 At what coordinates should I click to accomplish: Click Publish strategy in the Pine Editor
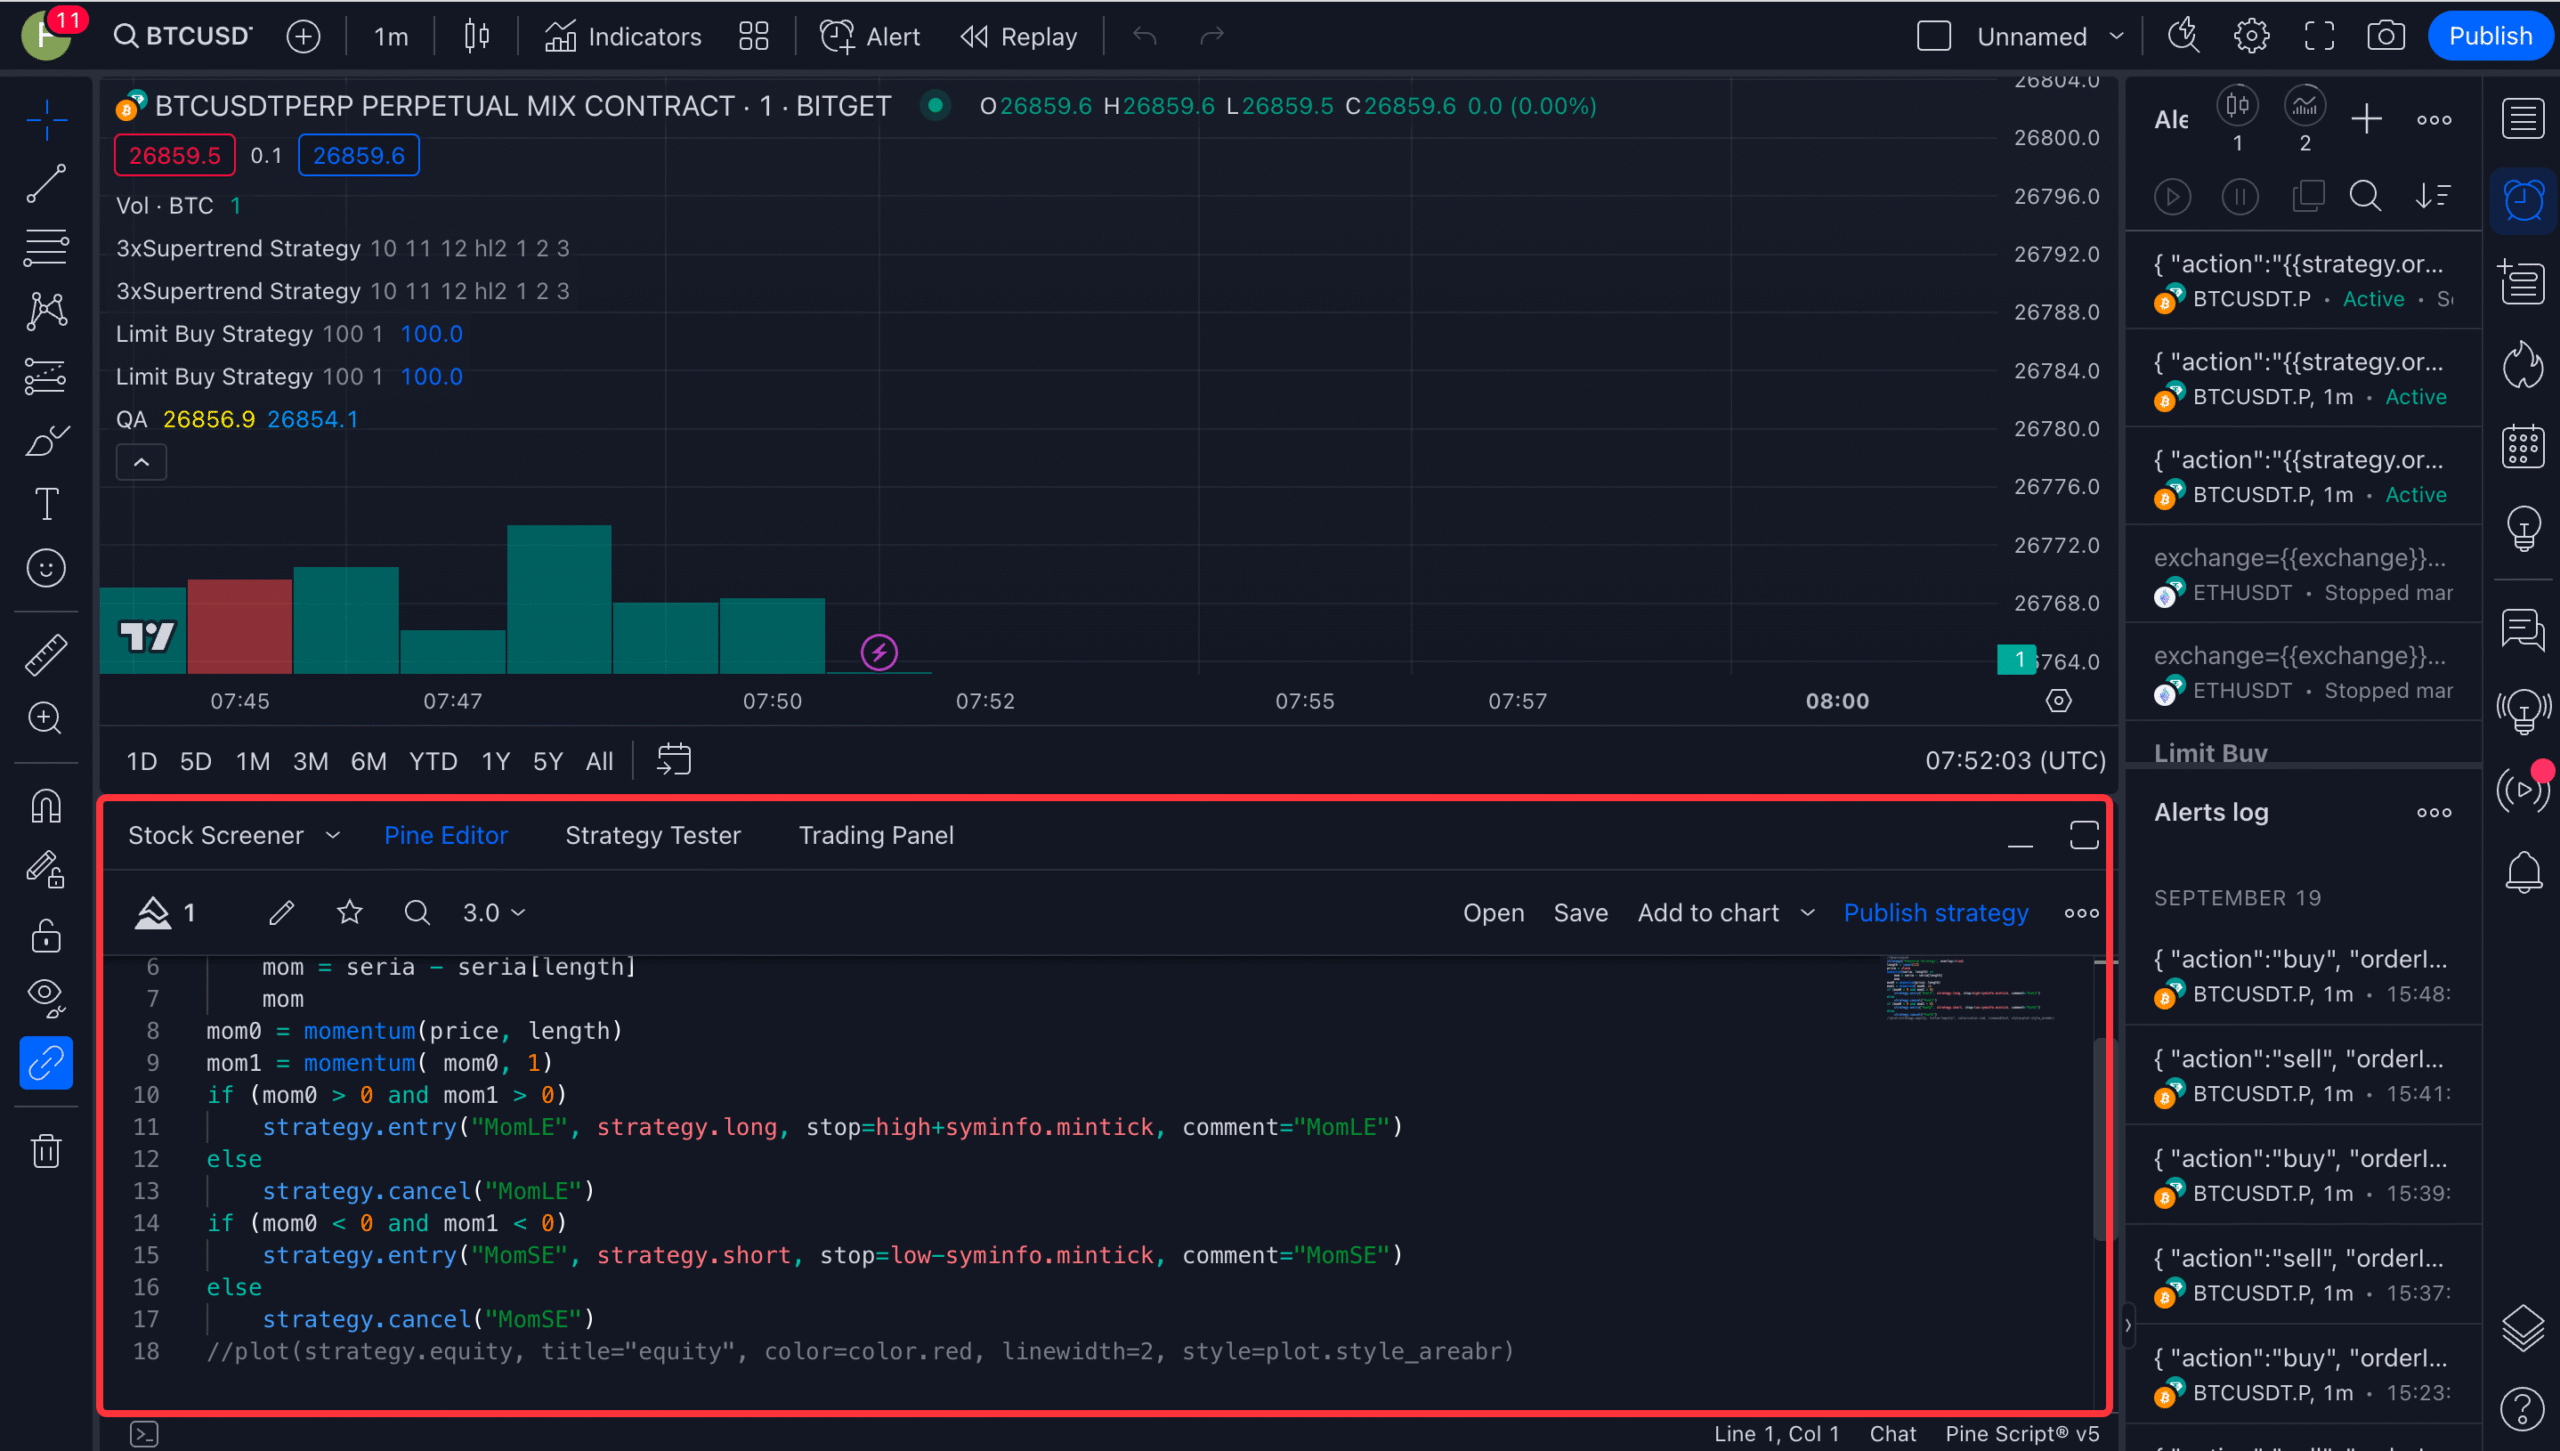[x=1936, y=912]
